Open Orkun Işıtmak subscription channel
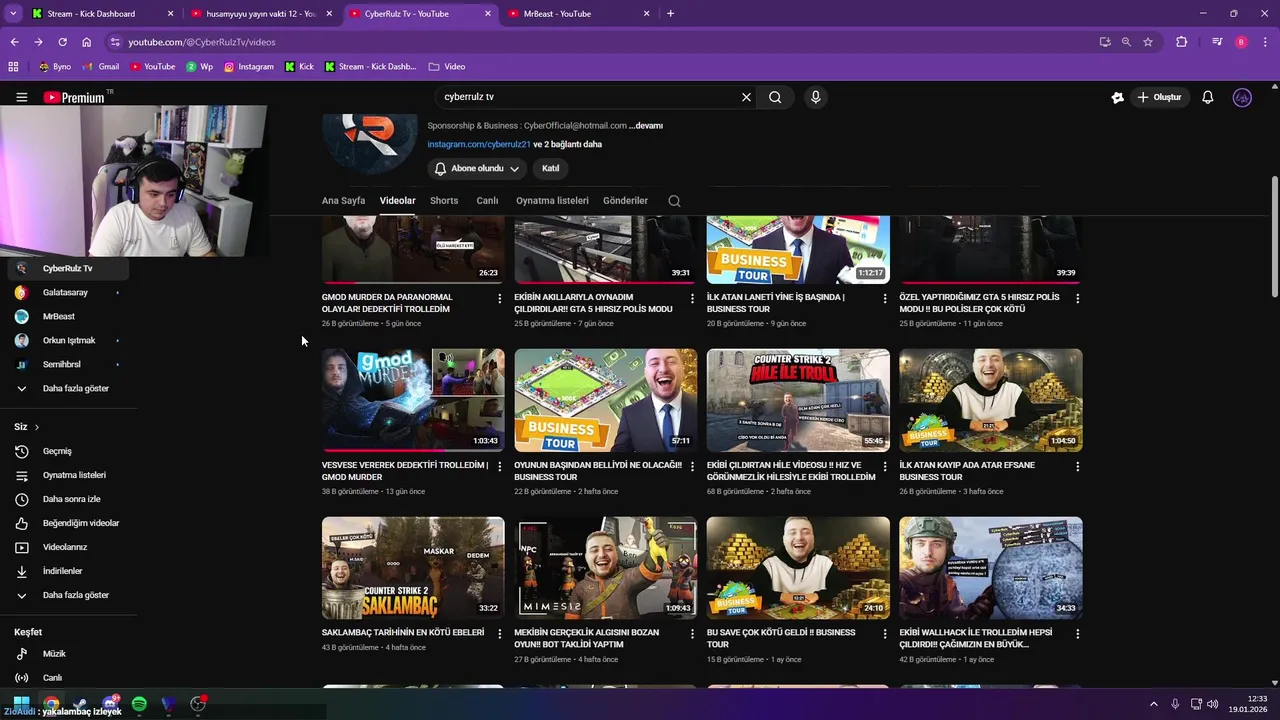The height and width of the screenshot is (720, 1280). tap(69, 341)
